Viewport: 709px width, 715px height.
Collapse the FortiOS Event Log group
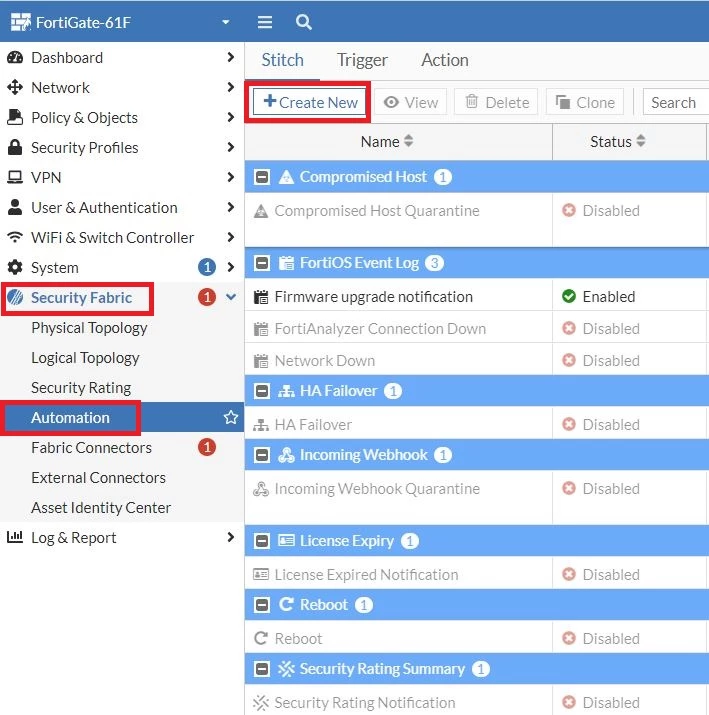262,263
